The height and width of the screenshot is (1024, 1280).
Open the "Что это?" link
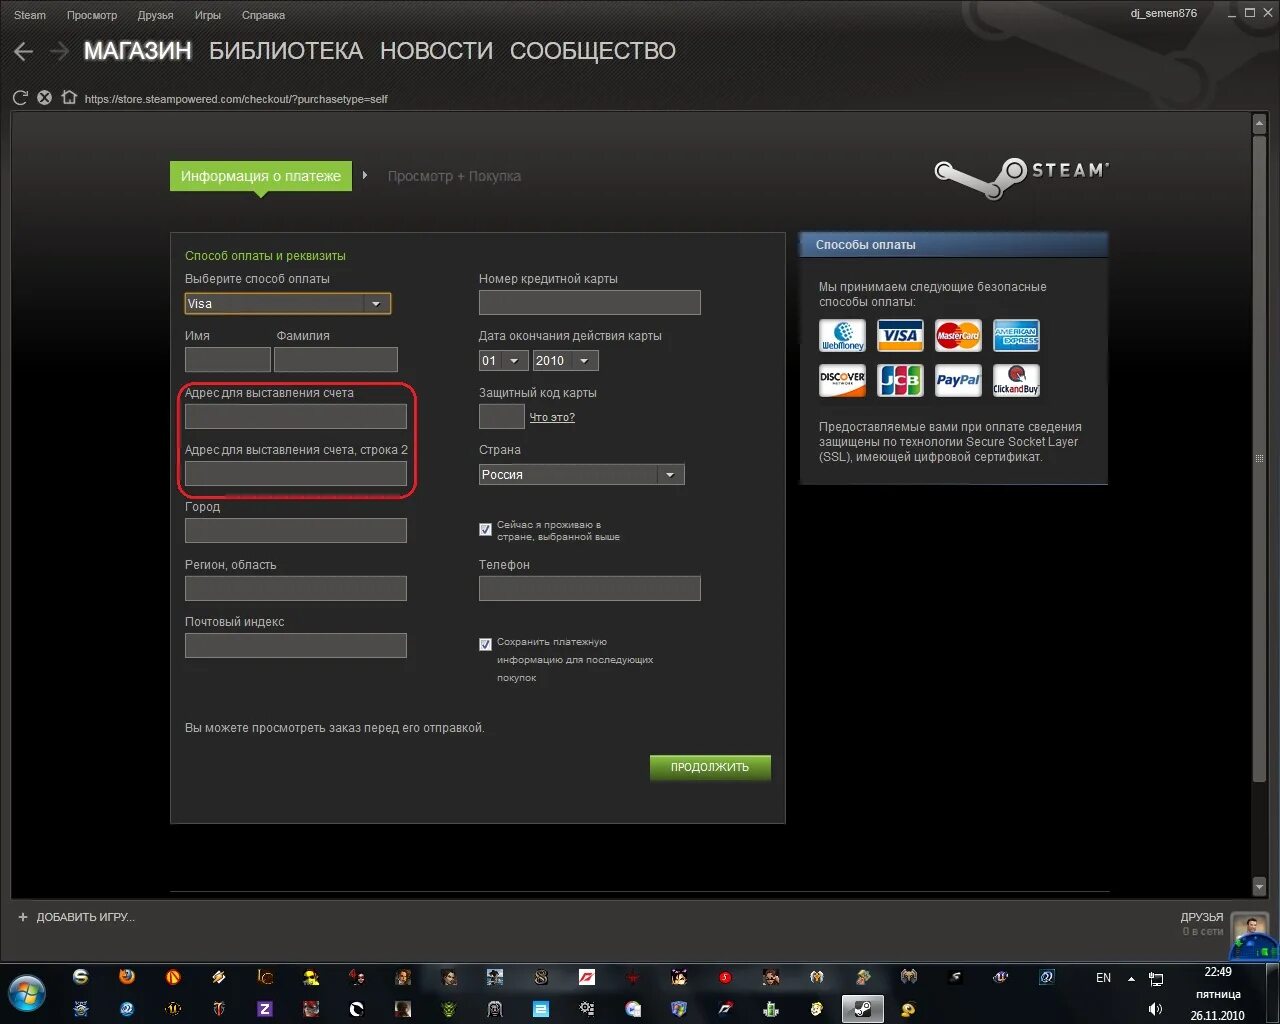[552, 417]
